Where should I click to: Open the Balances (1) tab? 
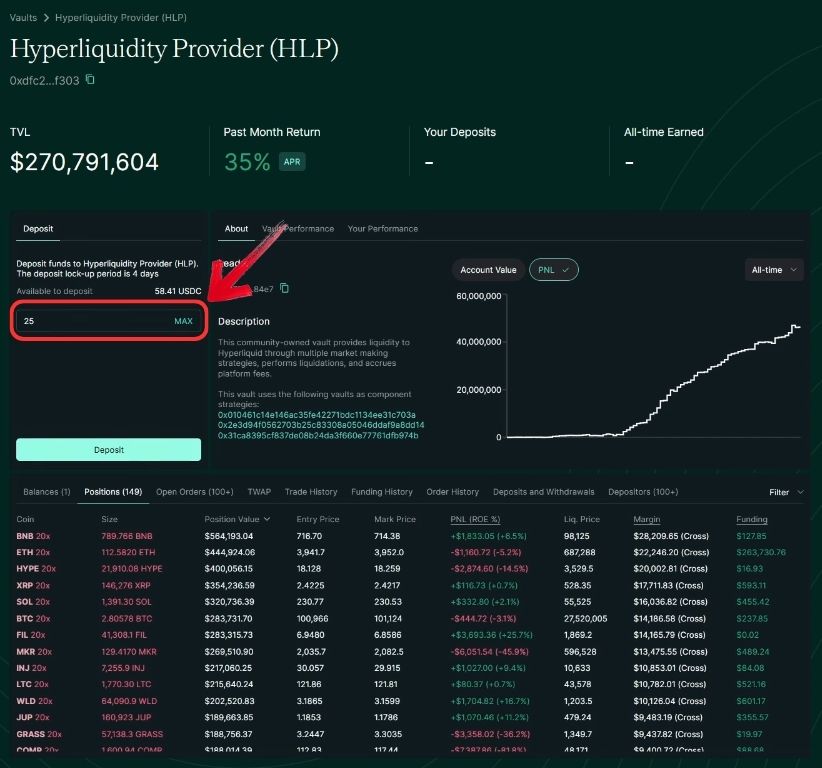(x=47, y=492)
